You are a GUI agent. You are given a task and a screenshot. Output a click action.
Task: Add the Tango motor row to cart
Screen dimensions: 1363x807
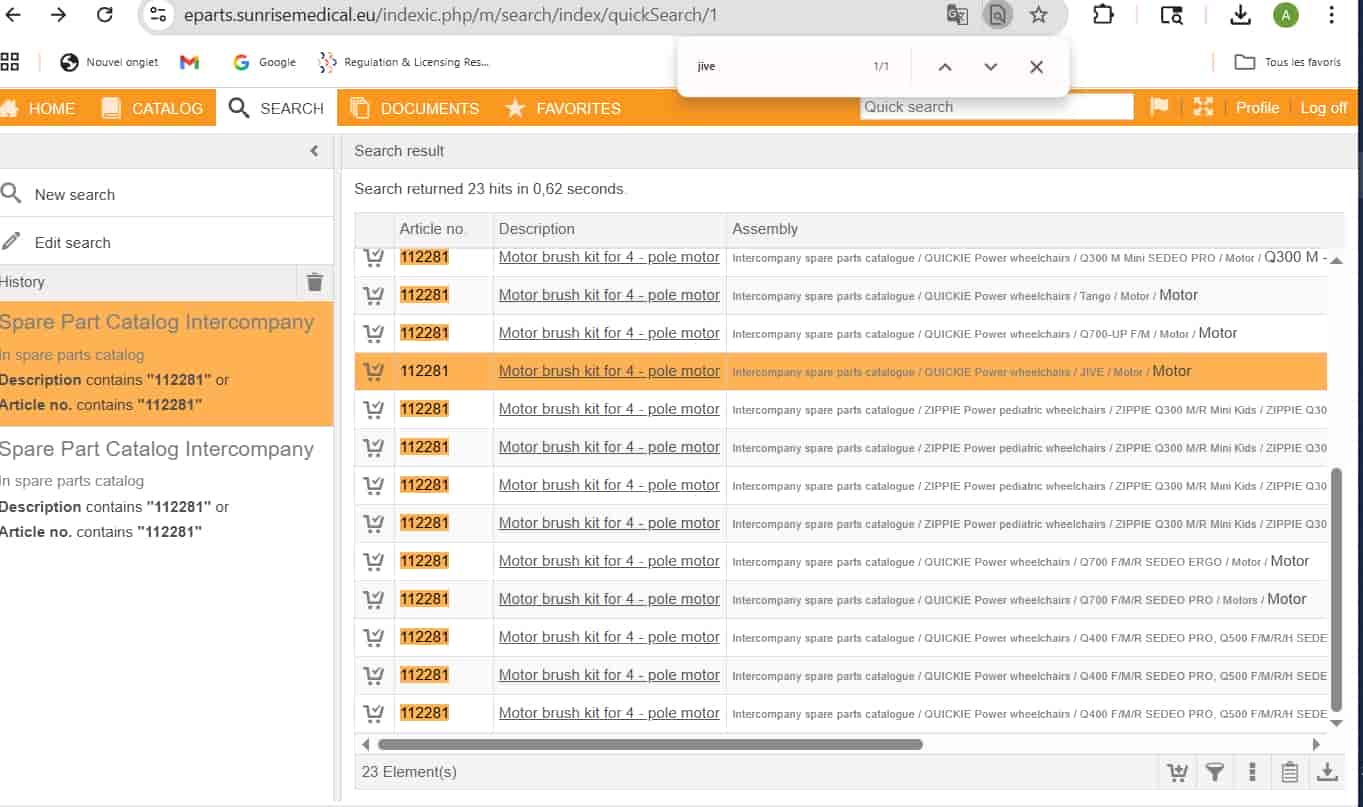pos(374,295)
